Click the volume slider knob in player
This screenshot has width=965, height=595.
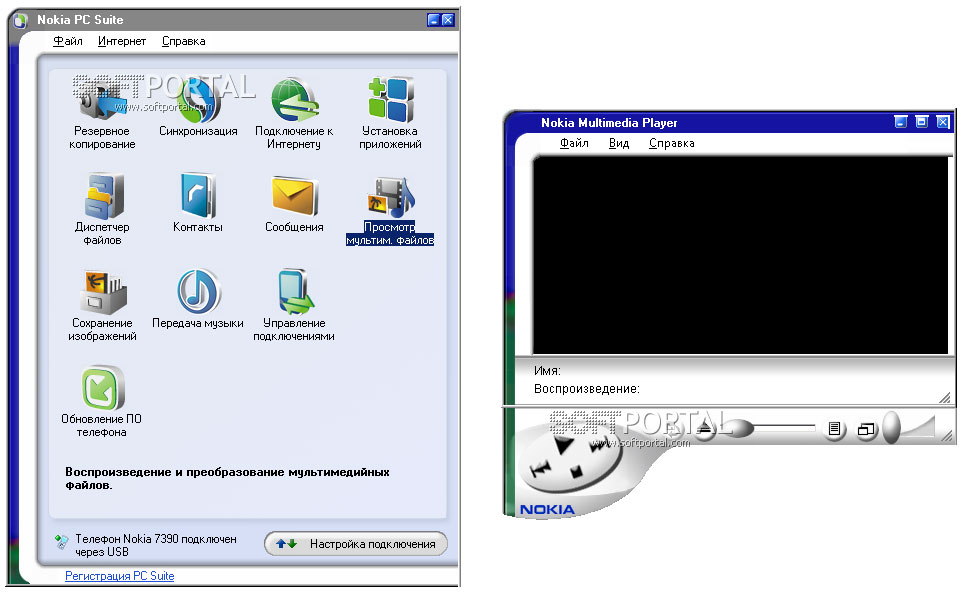click(891, 427)
